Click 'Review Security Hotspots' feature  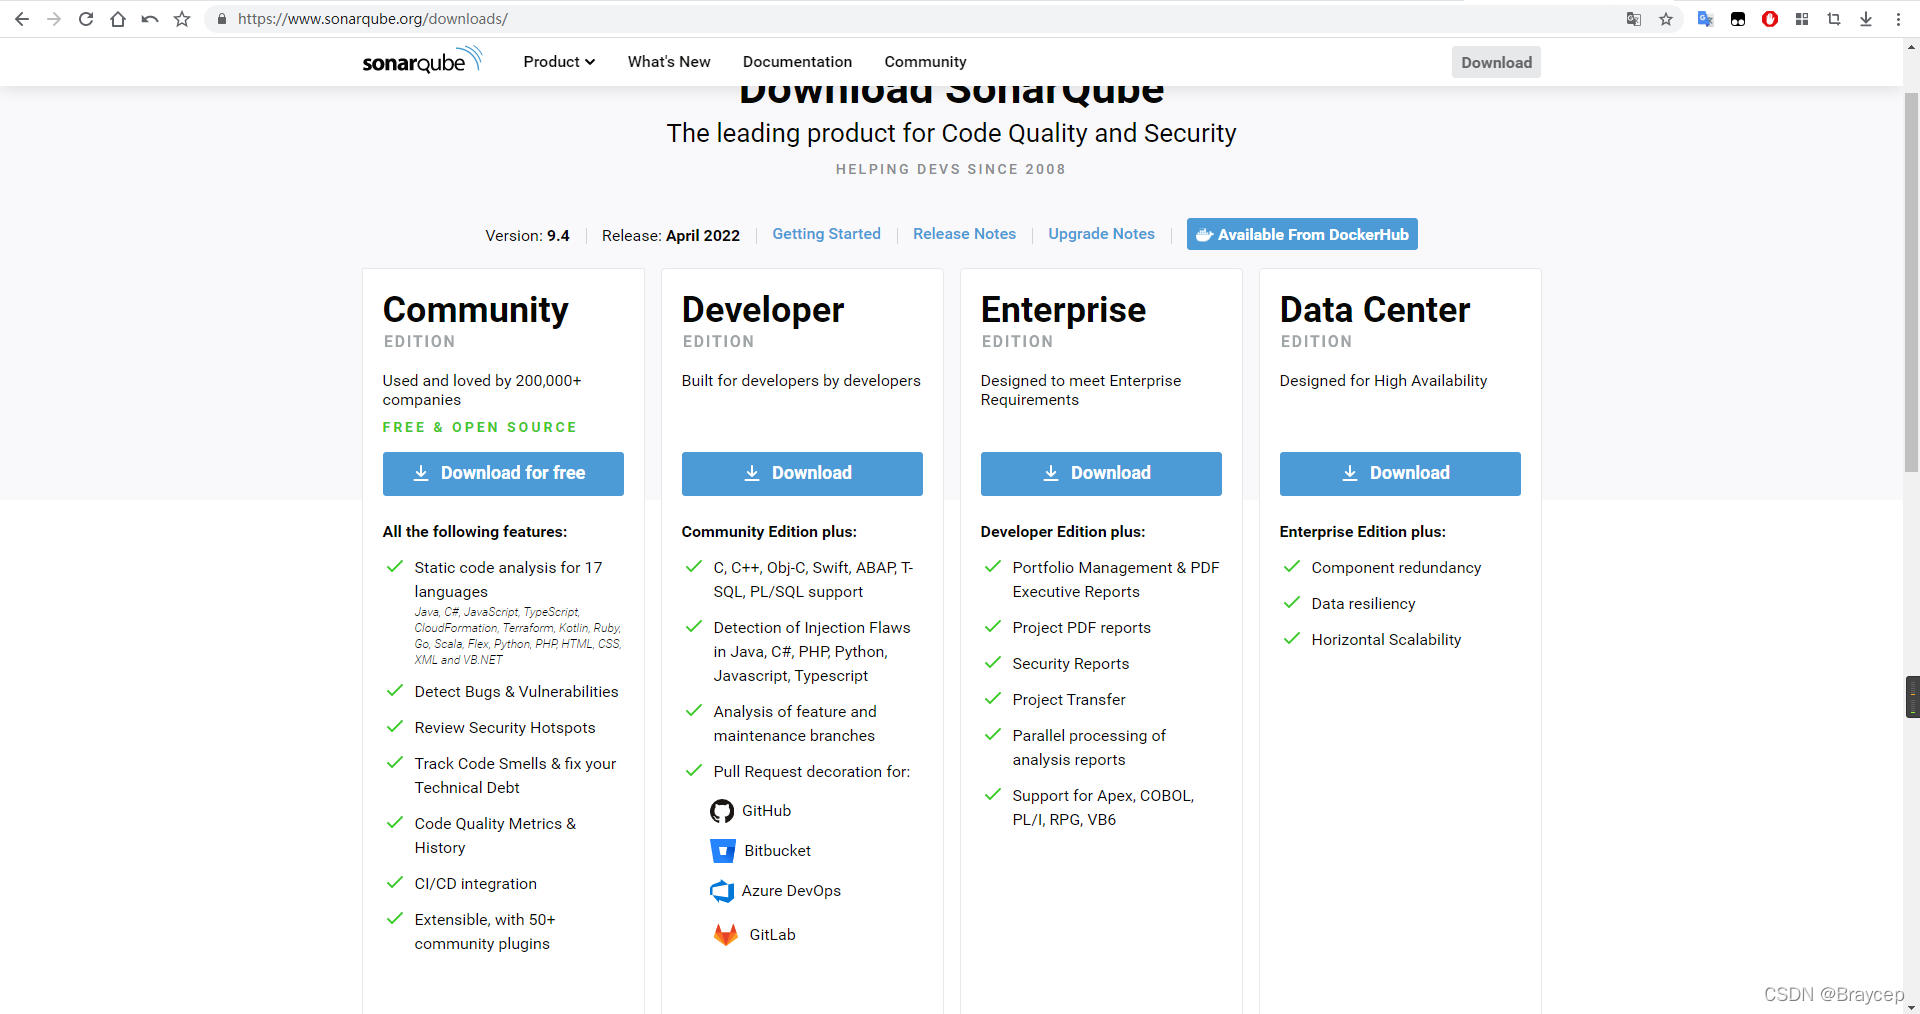tap(505, 728)
